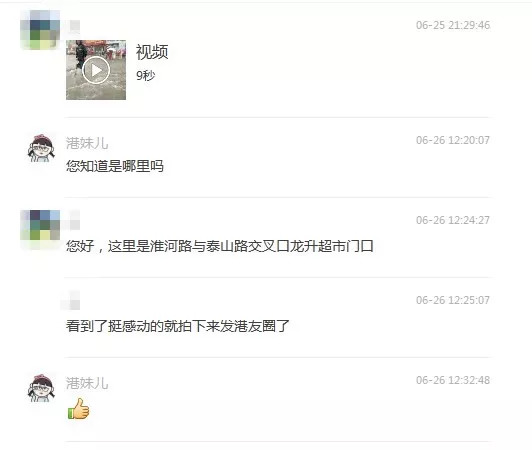
Task: Click the 视频 label next to the thumbnail
Action: 152,52
